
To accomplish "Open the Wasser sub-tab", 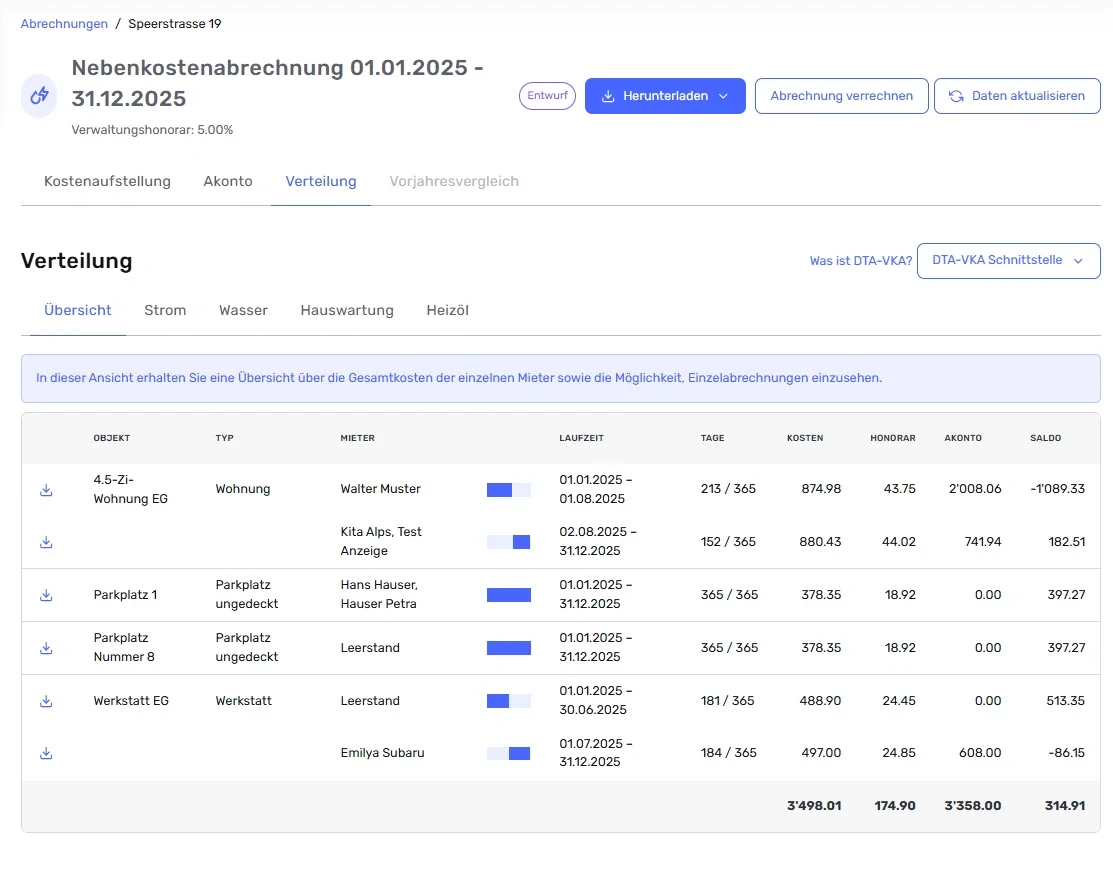I will point(243,310).
